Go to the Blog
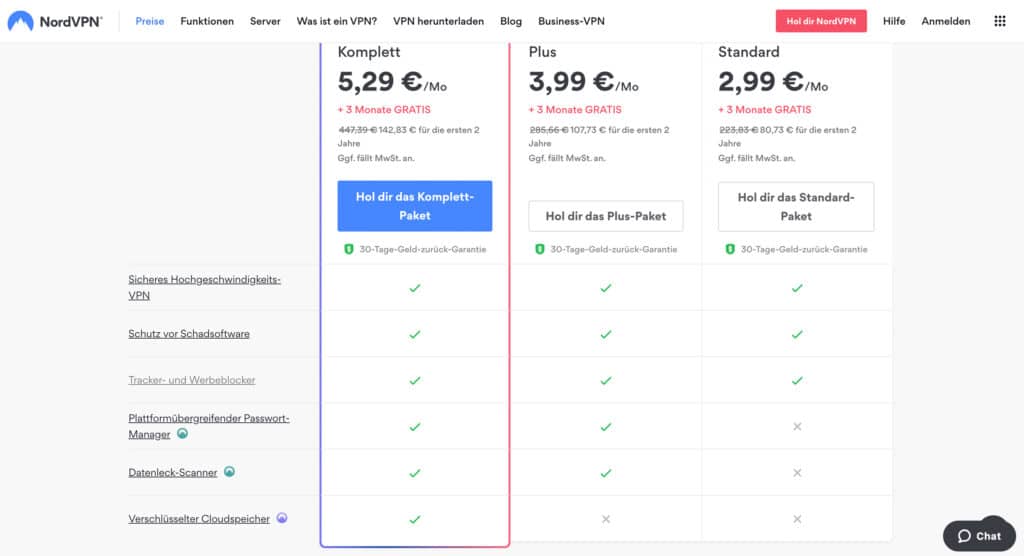The image size is (1024, 556). point(511,21)
